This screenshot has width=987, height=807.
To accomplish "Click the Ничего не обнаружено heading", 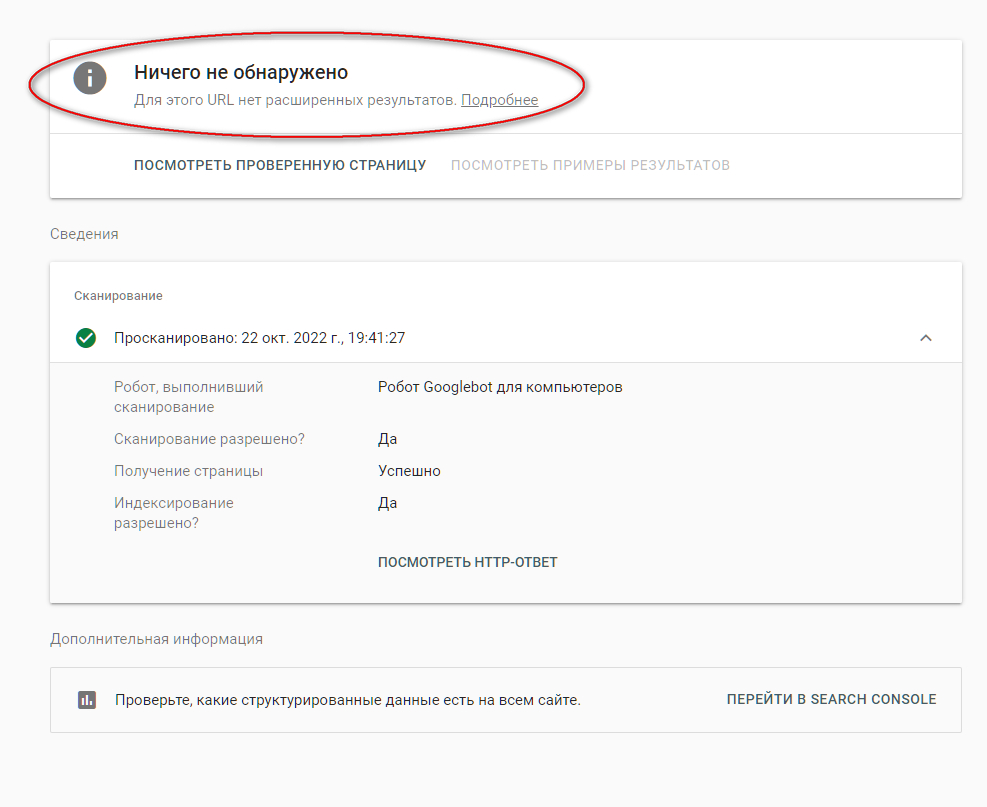I will 241,72.
